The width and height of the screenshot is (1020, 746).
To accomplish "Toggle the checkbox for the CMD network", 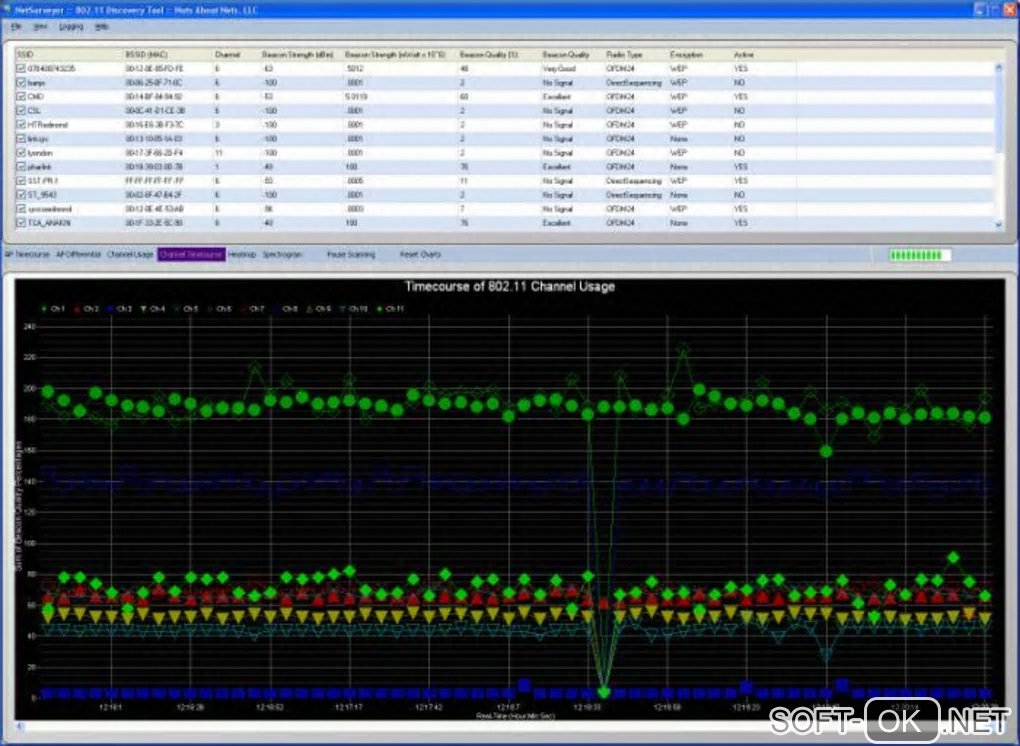I will point(21,96).
